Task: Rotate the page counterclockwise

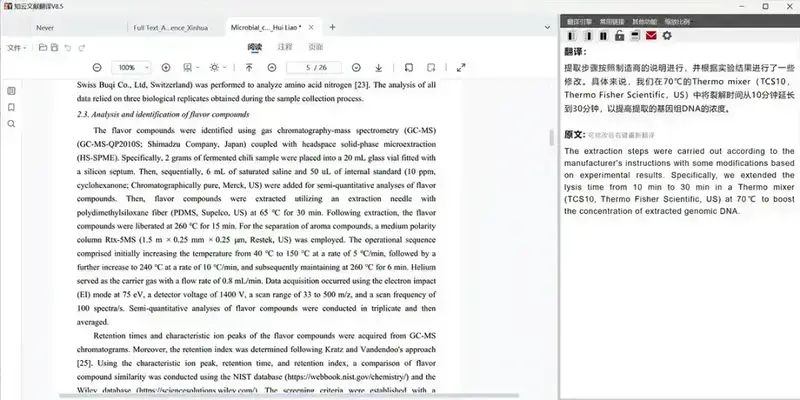Action: point(408,67)
